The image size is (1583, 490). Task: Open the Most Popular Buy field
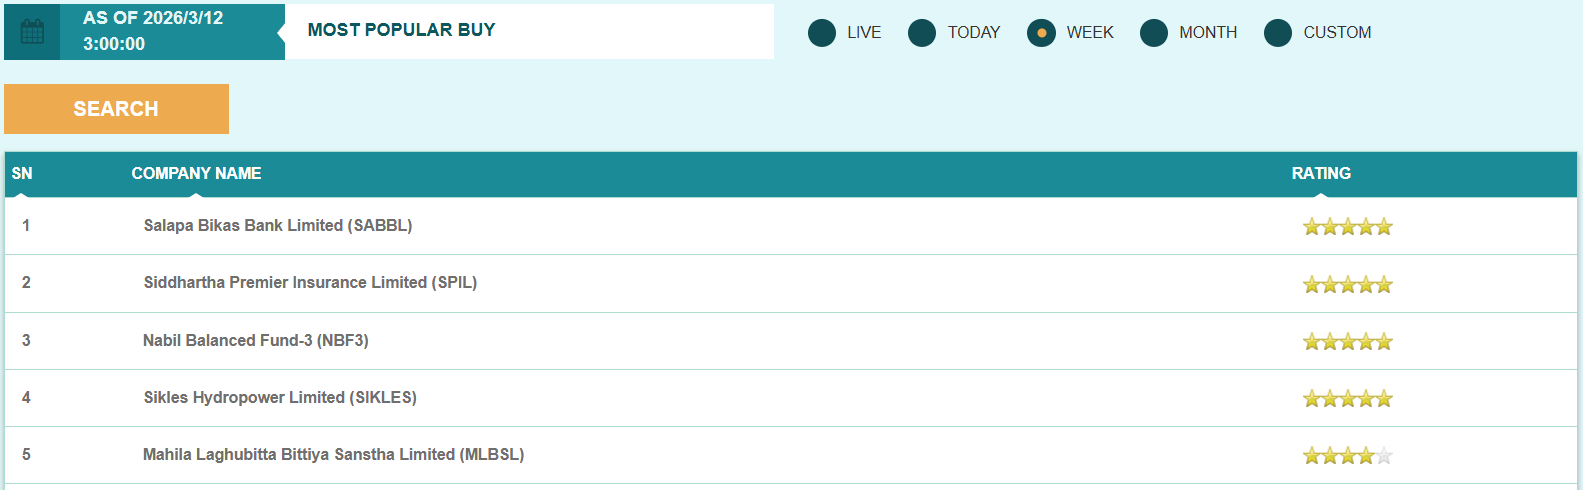pos(529,31)
